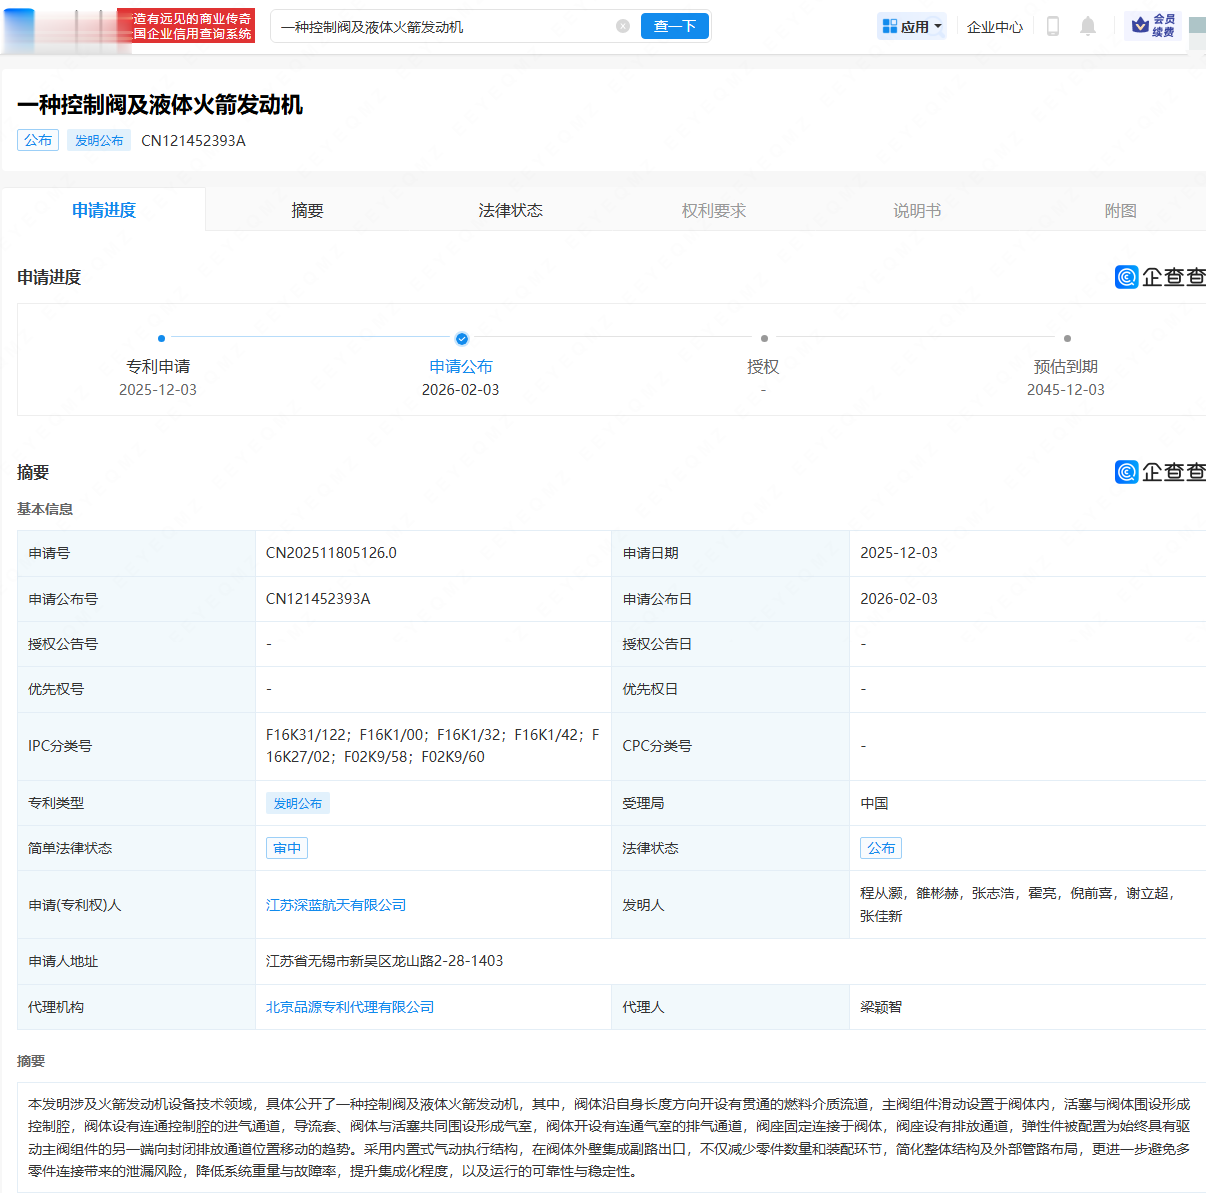The image size is (1206, 1193).
Task: Click the 企业中心 header link
Action: [x=995, y=27]
